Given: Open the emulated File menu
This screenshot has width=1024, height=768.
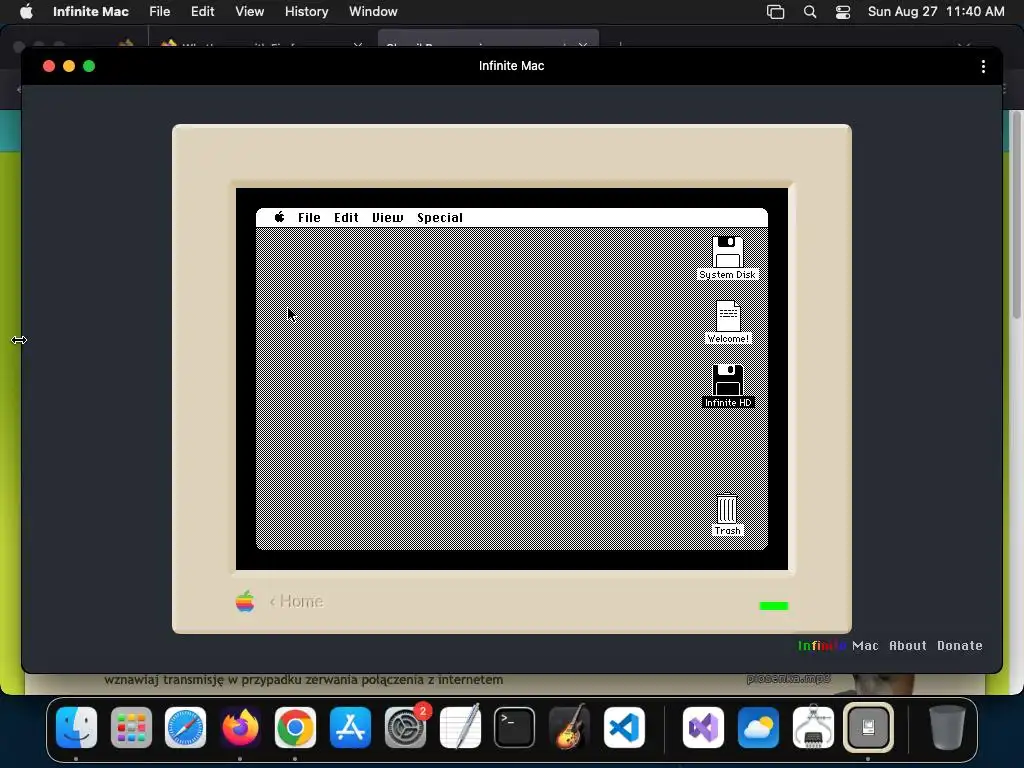Looking at the screenshot, I should [x=309, y=217].
